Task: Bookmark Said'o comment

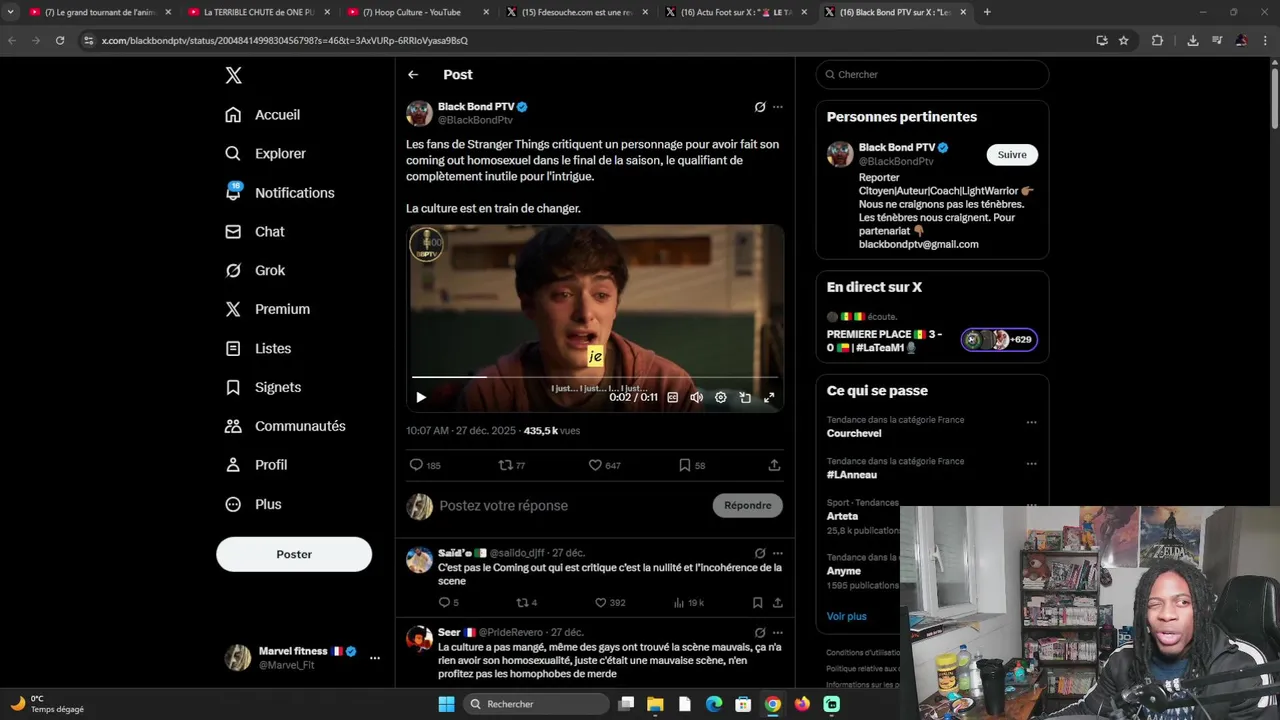Action: point(757,602)
